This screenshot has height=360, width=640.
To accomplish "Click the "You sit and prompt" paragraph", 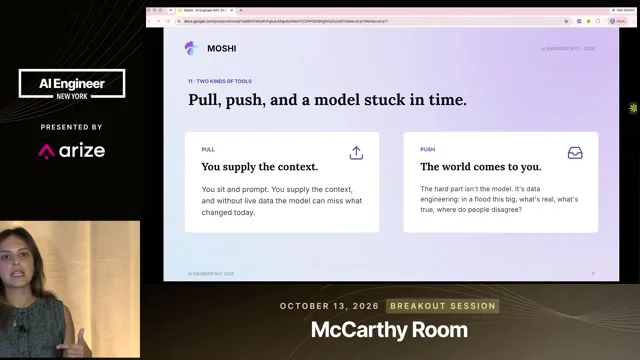I will 282,201.
